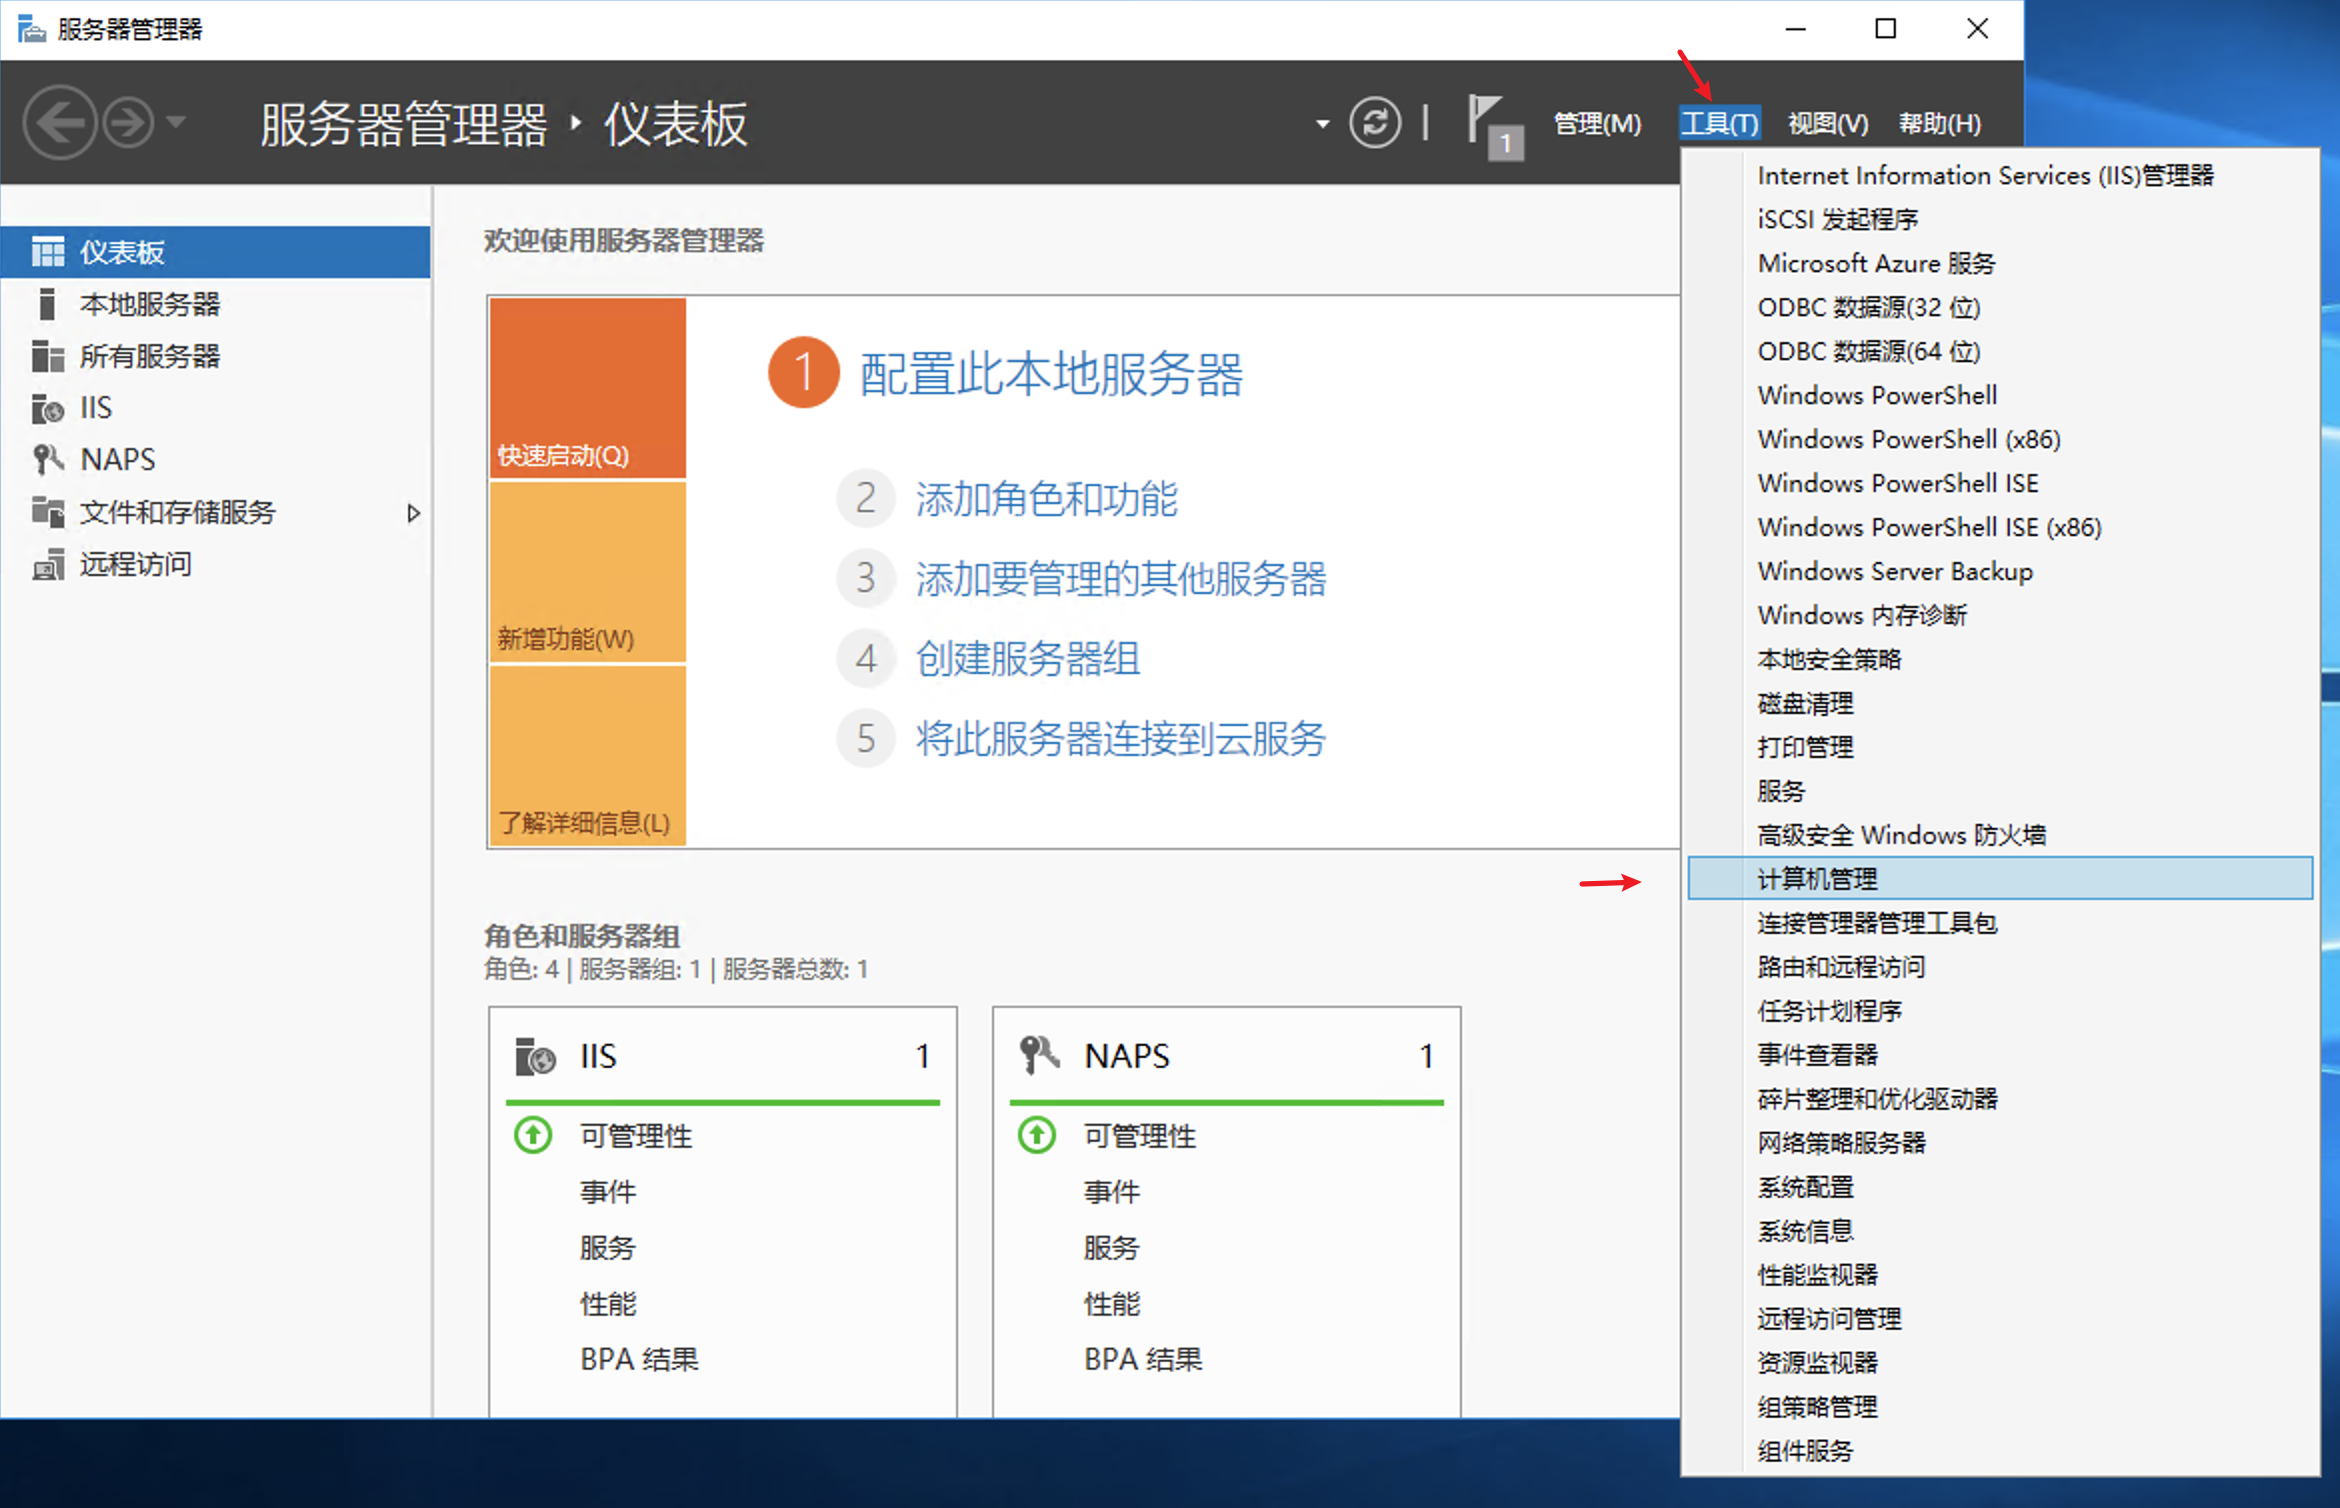Click the IIS globe icon in the roles tile
The height and width of the screenshot is (1508, 2340).
tap(534, 1056)
